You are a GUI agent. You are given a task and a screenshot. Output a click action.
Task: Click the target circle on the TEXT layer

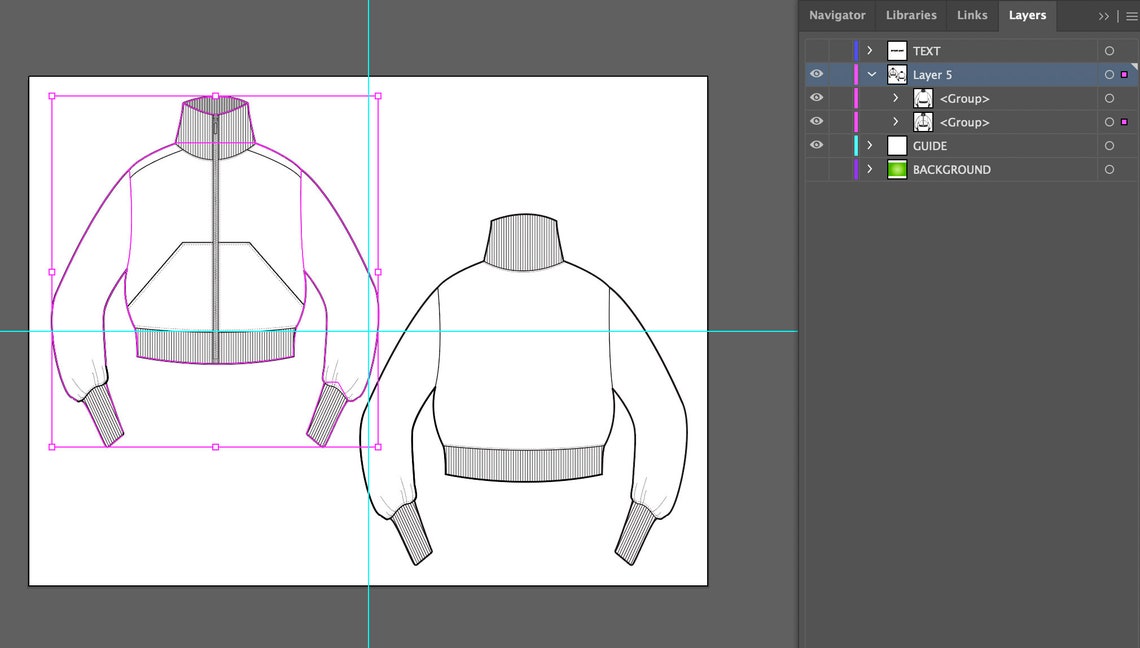click(x=1109, y=50)
